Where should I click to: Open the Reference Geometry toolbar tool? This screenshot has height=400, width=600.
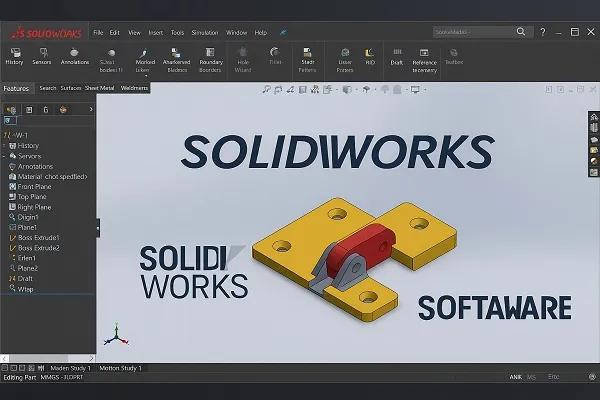(x=424, y=60)
